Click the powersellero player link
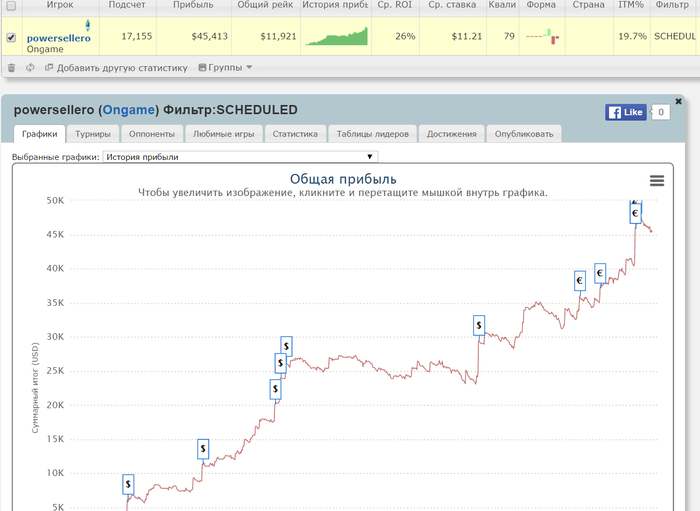The image size is (700, 511). tap(58, 38)
